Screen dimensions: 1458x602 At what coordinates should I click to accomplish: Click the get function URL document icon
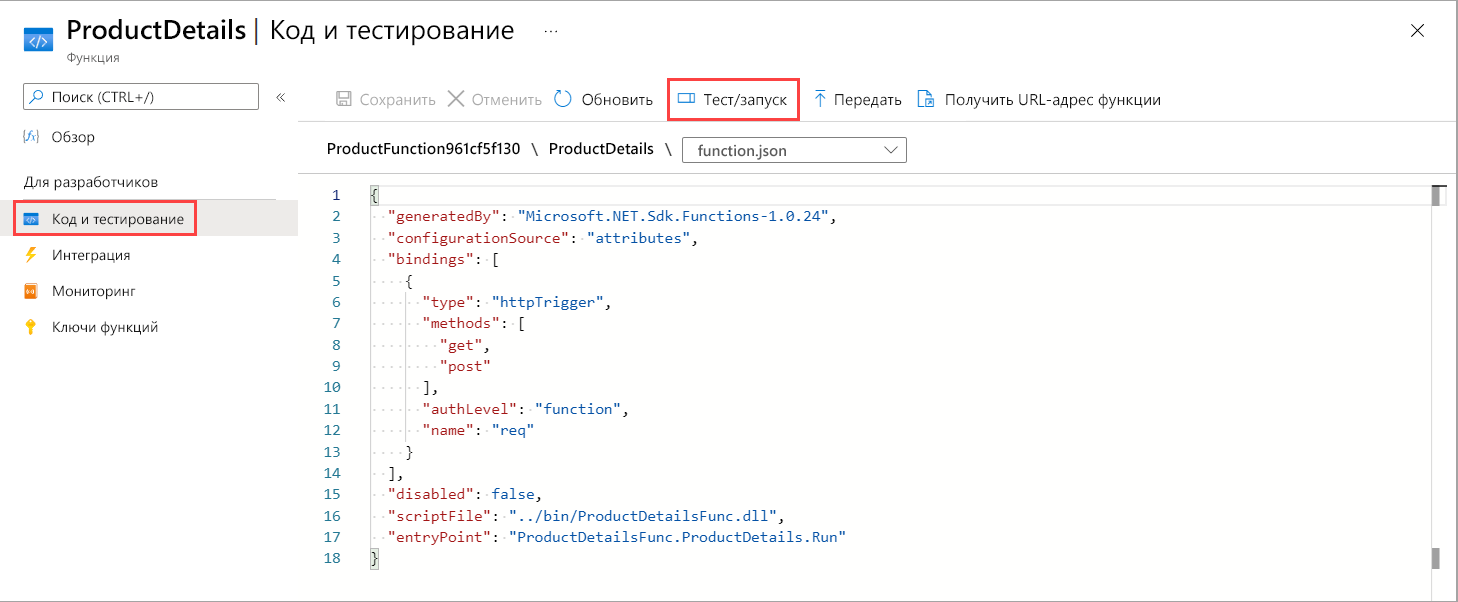pos(926,99)
